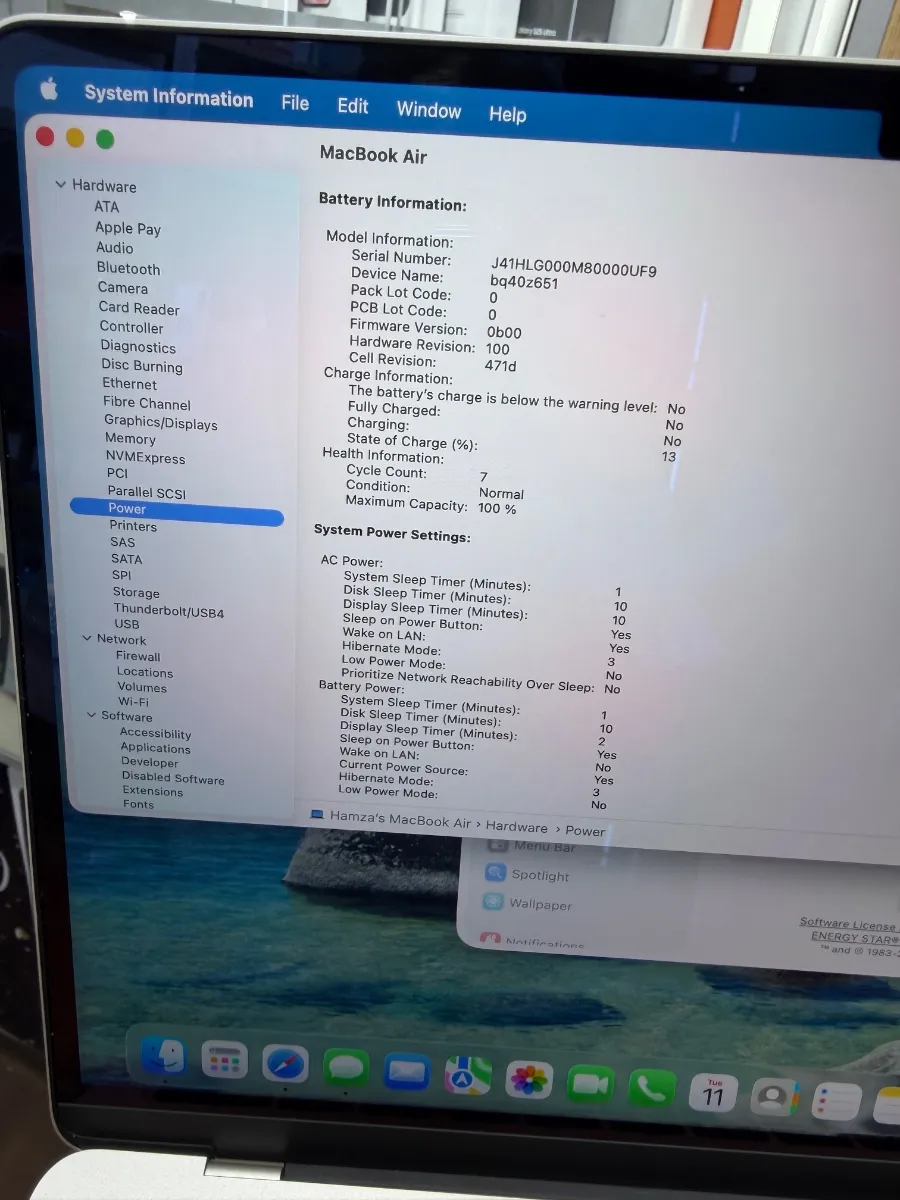Screen dimensions: 900x1200
Task: Select Parallel SCSI in the sidebar
Action: click(147, 492)
